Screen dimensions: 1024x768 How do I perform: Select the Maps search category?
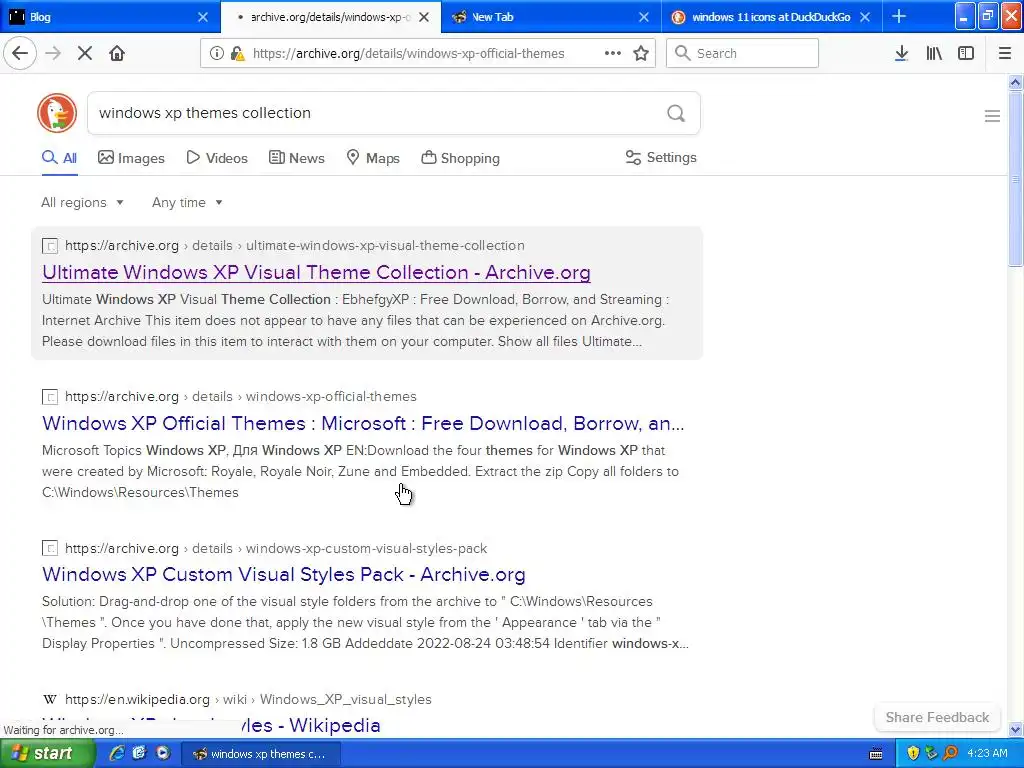point(373,158)
